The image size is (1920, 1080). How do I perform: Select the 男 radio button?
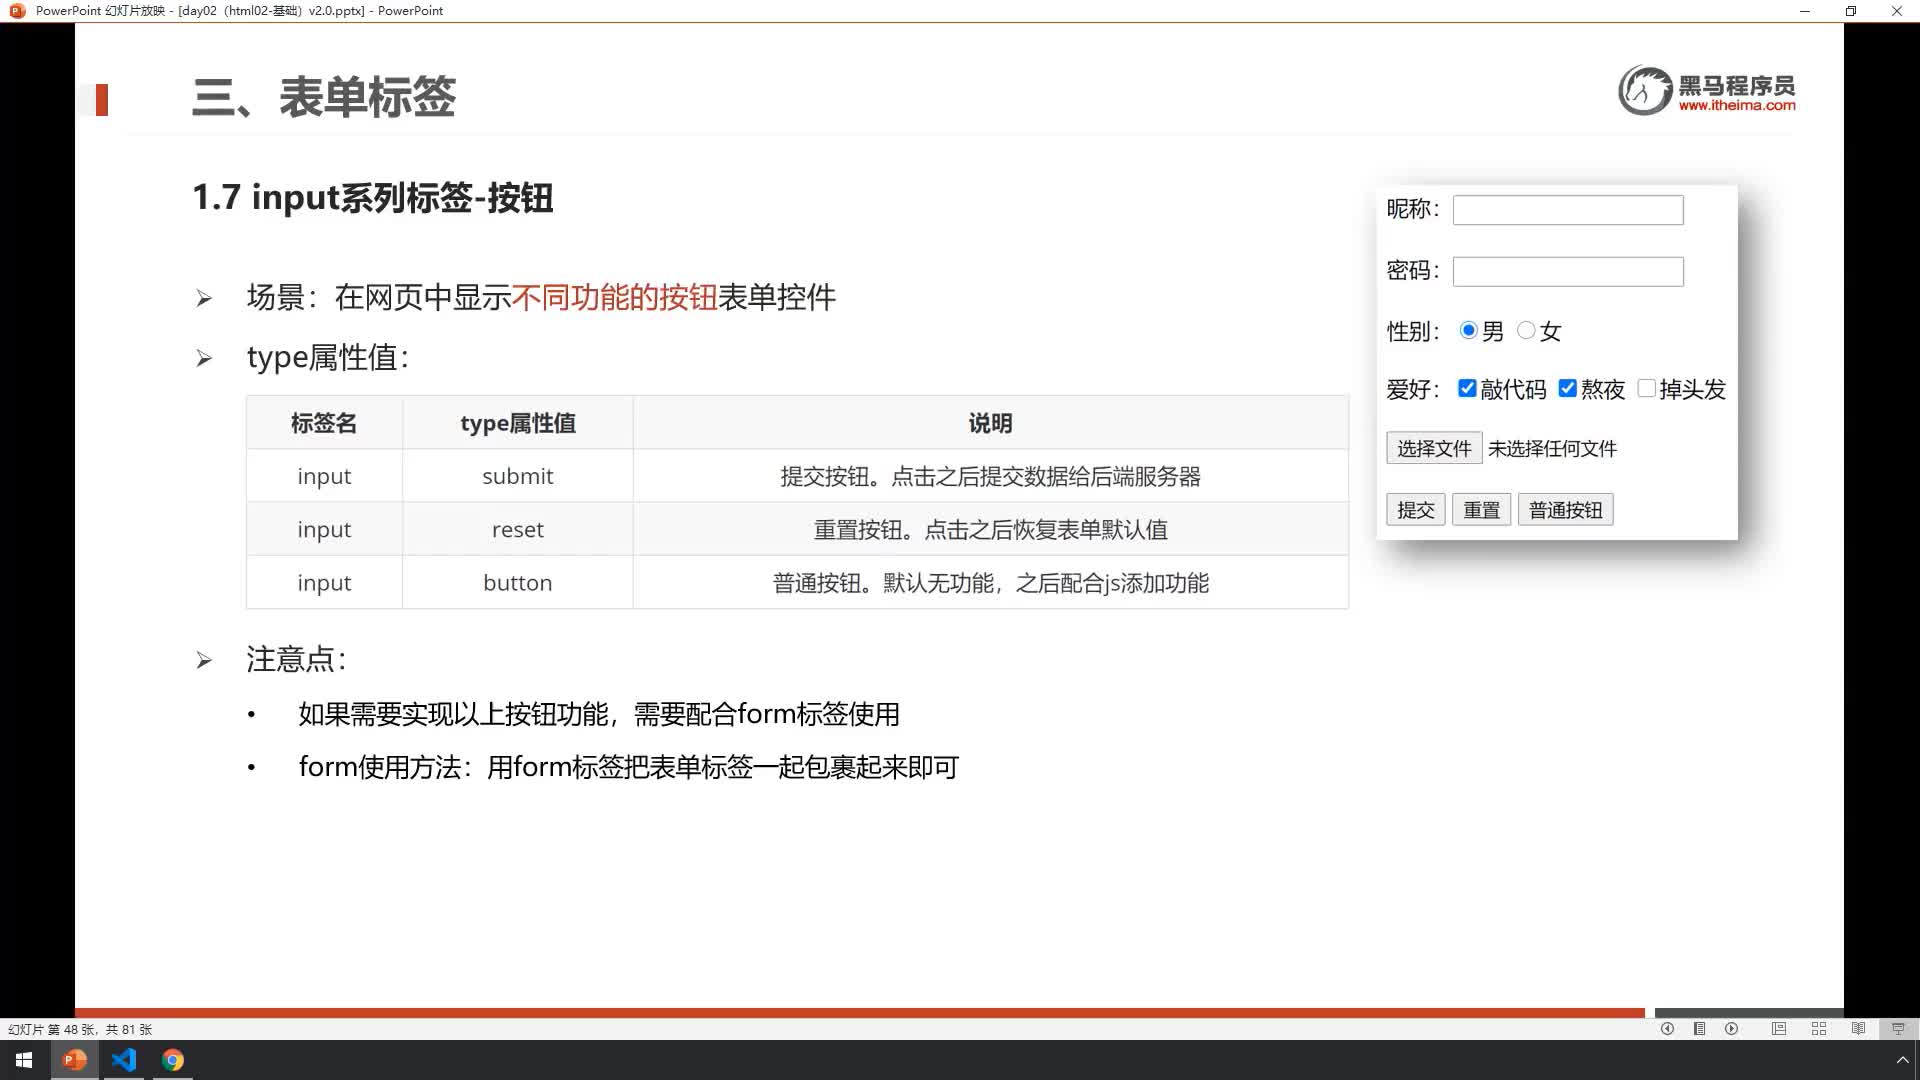1468,330
